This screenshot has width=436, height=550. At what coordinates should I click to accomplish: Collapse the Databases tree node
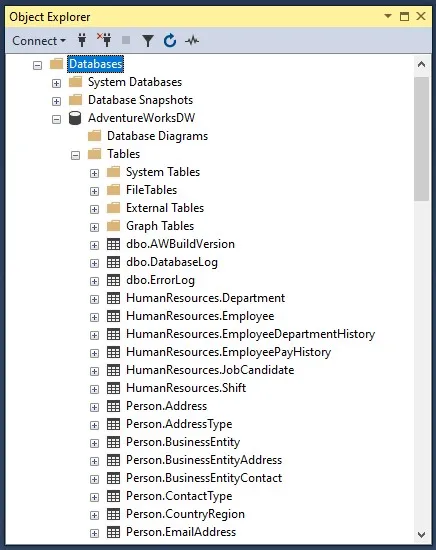click(38, 65)
